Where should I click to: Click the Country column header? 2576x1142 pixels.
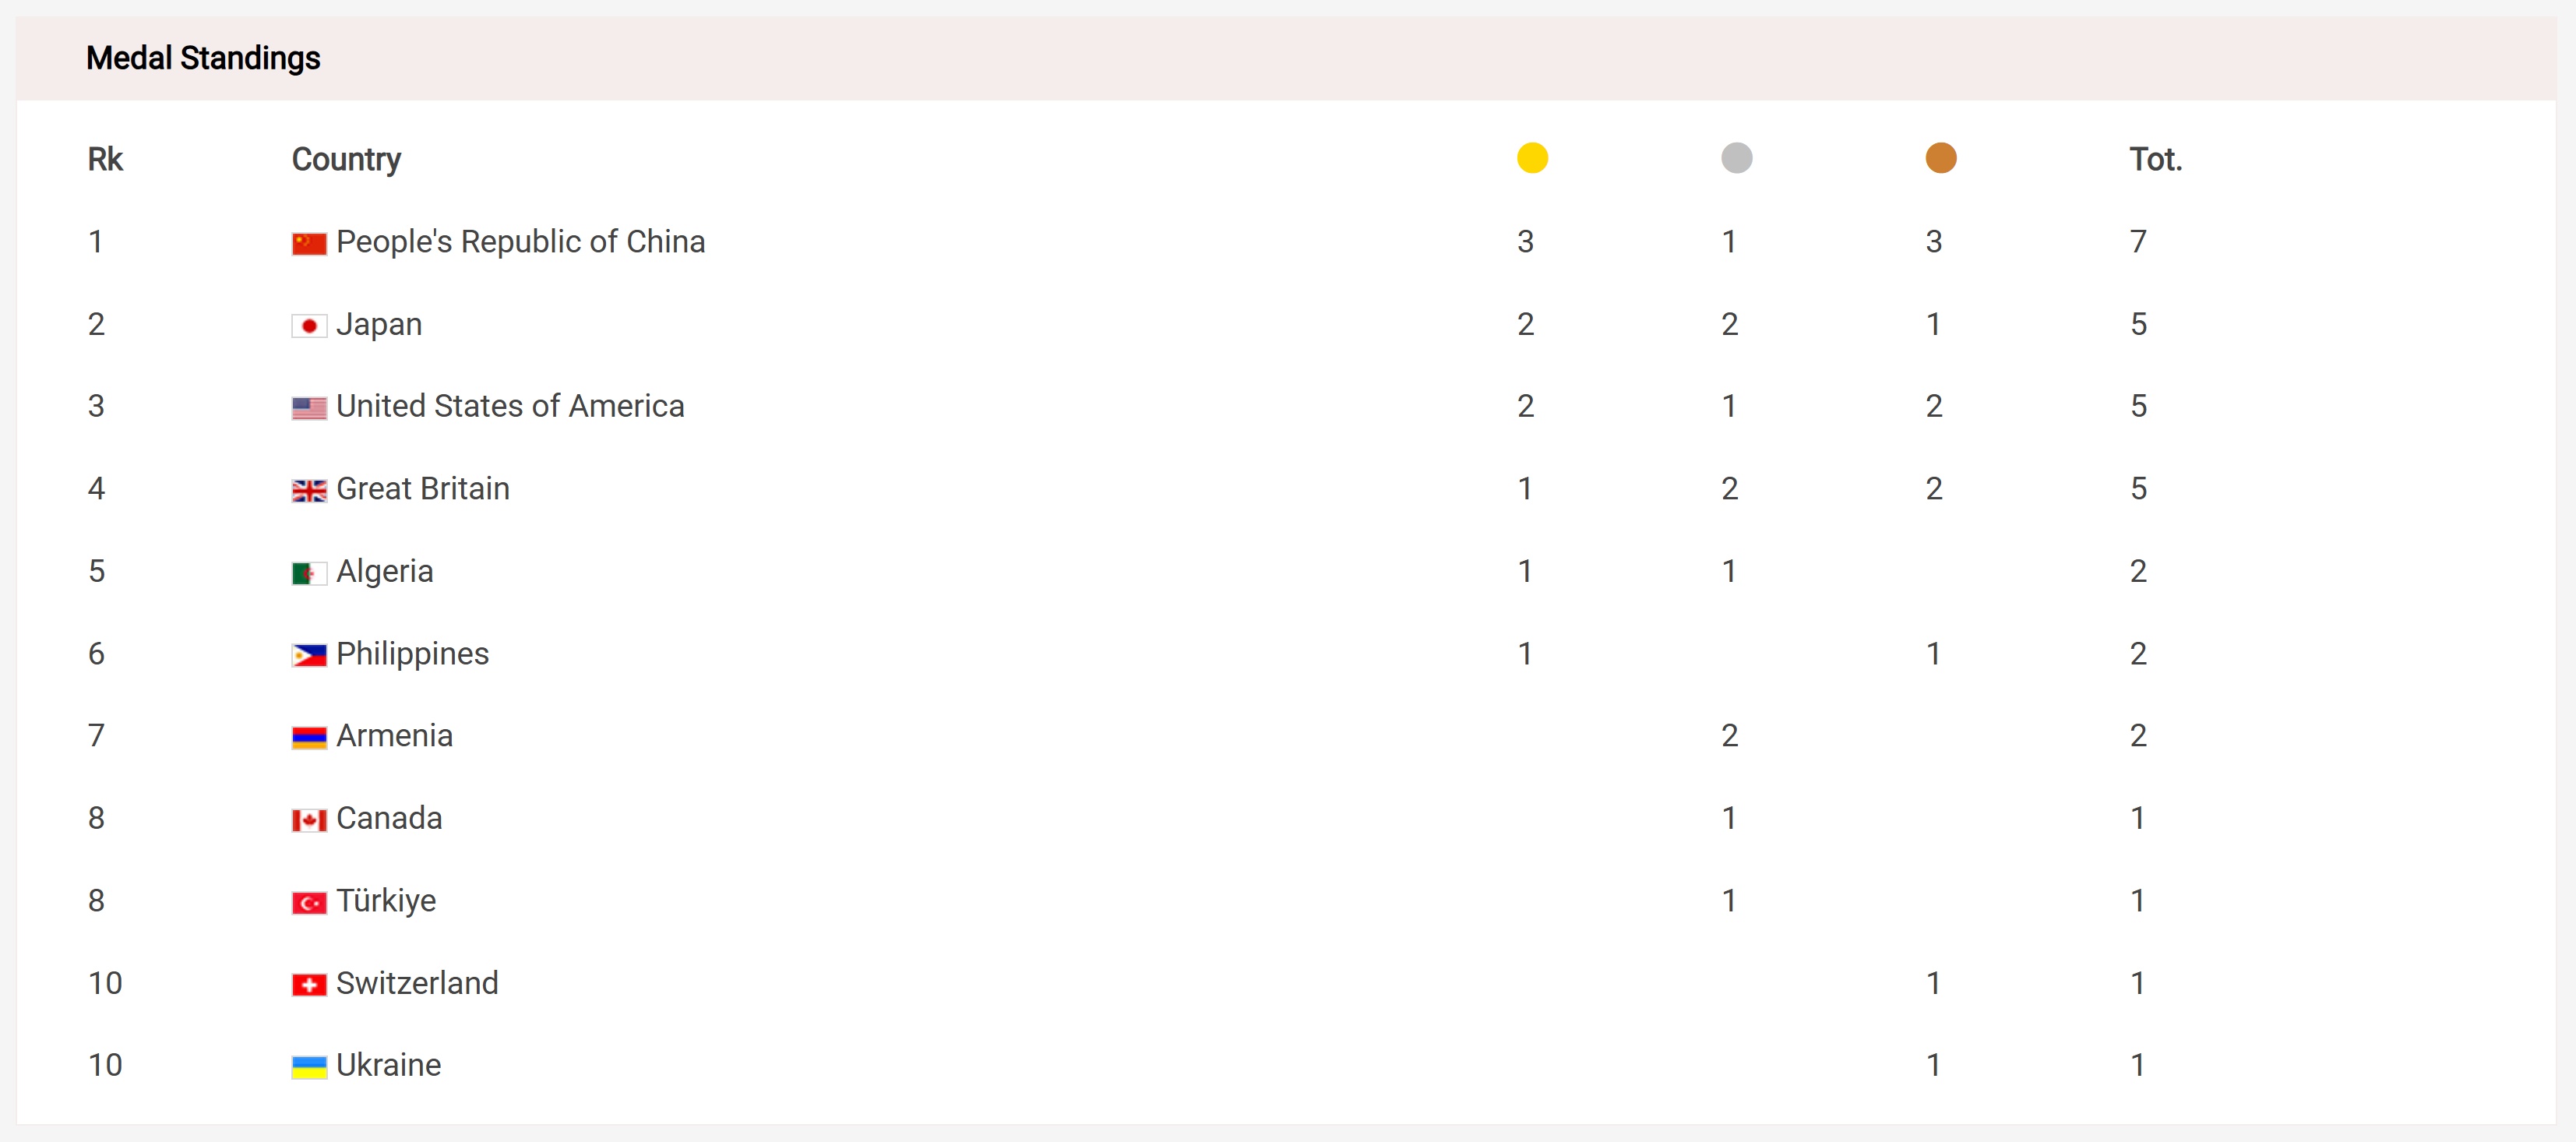pos(346,159)
